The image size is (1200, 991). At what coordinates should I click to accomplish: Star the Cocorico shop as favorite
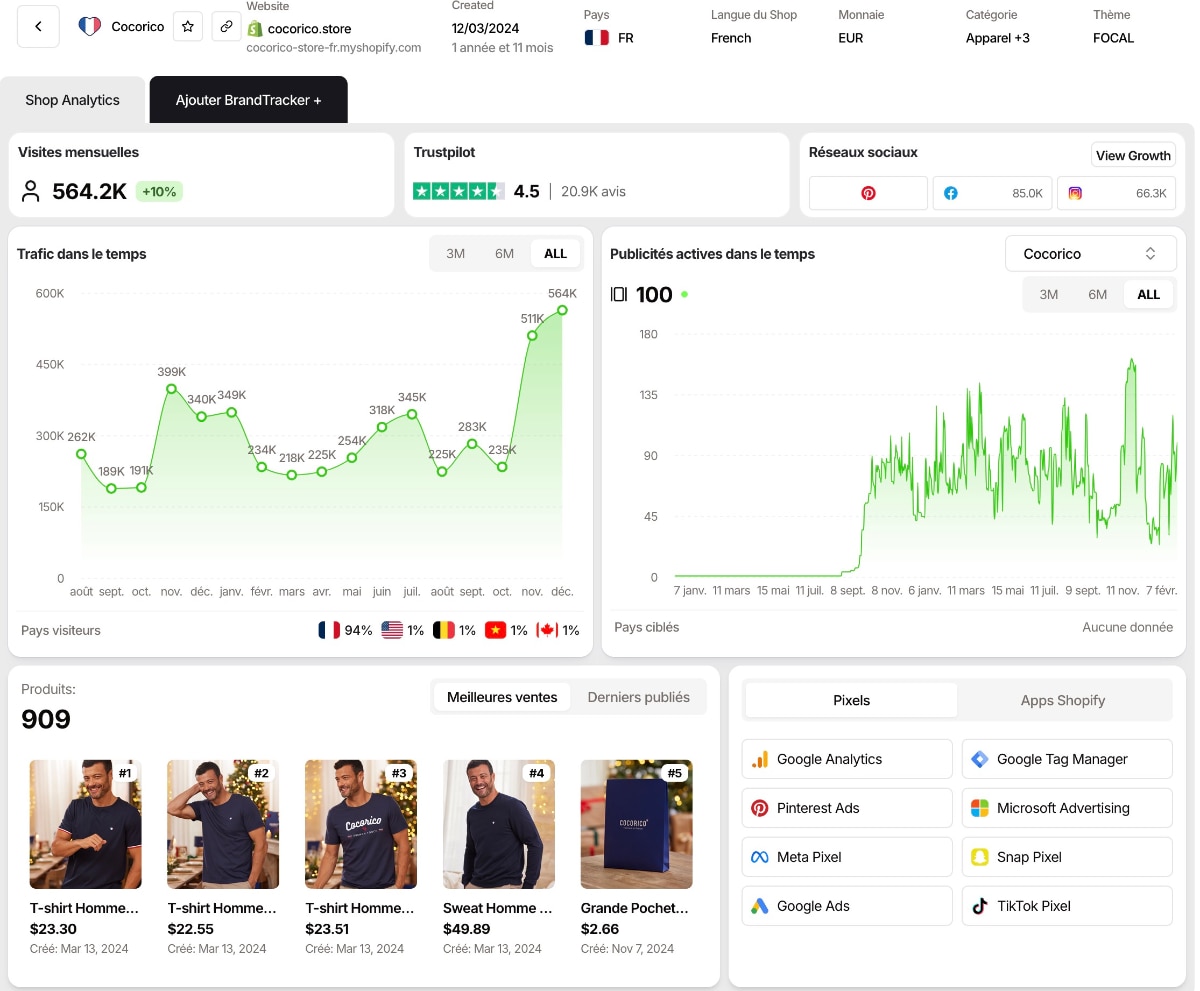pyautogui.click(x=188, y=27)
